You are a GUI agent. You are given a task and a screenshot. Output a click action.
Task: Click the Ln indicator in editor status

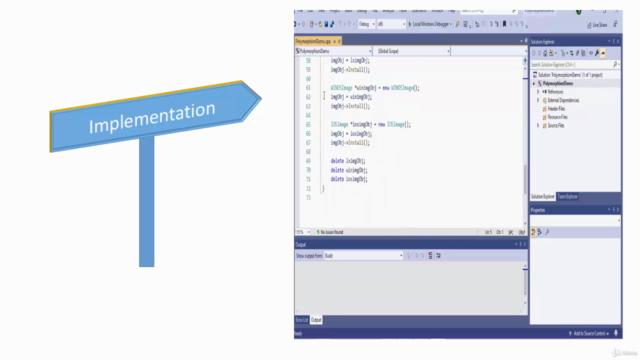point(488,232)
